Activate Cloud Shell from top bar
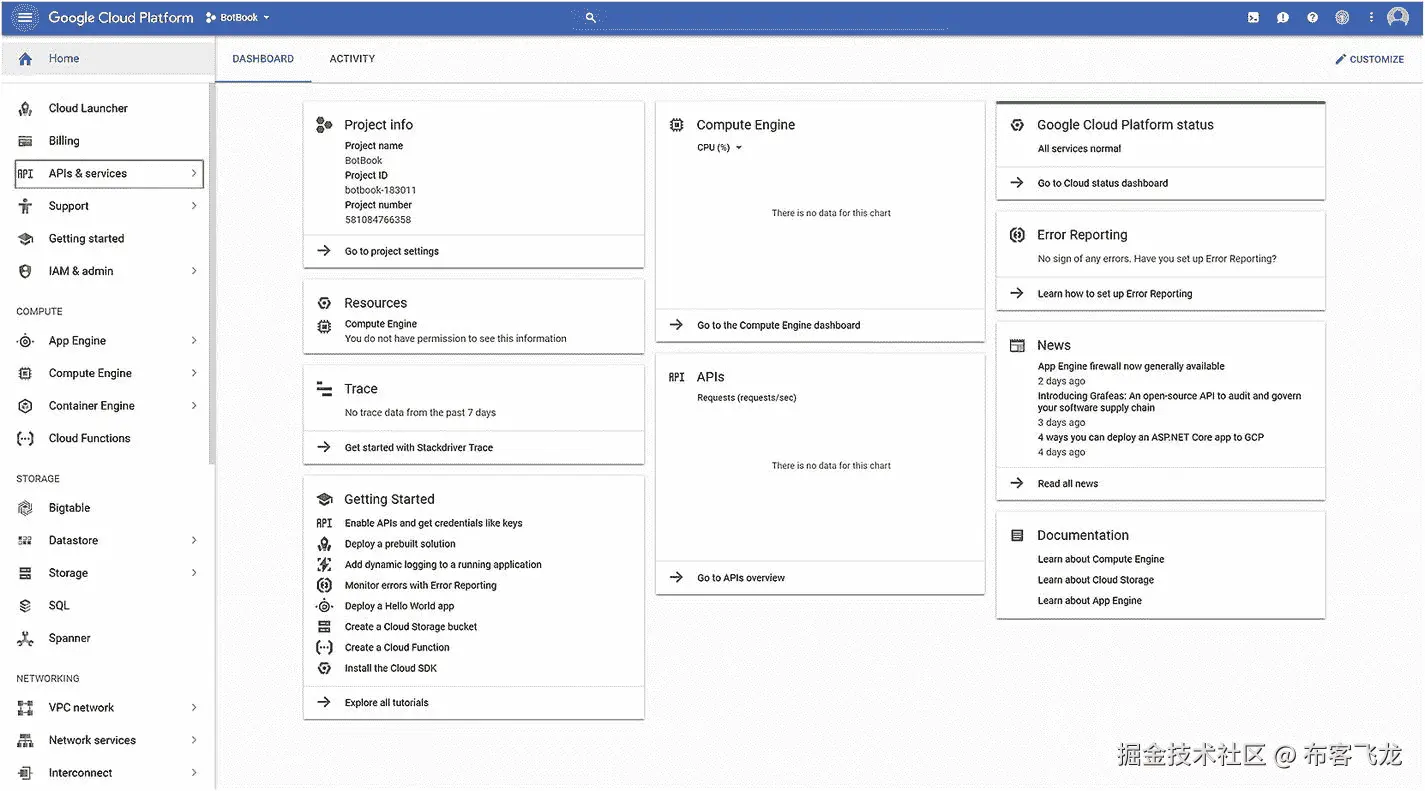 click(x=1253, y=18)
